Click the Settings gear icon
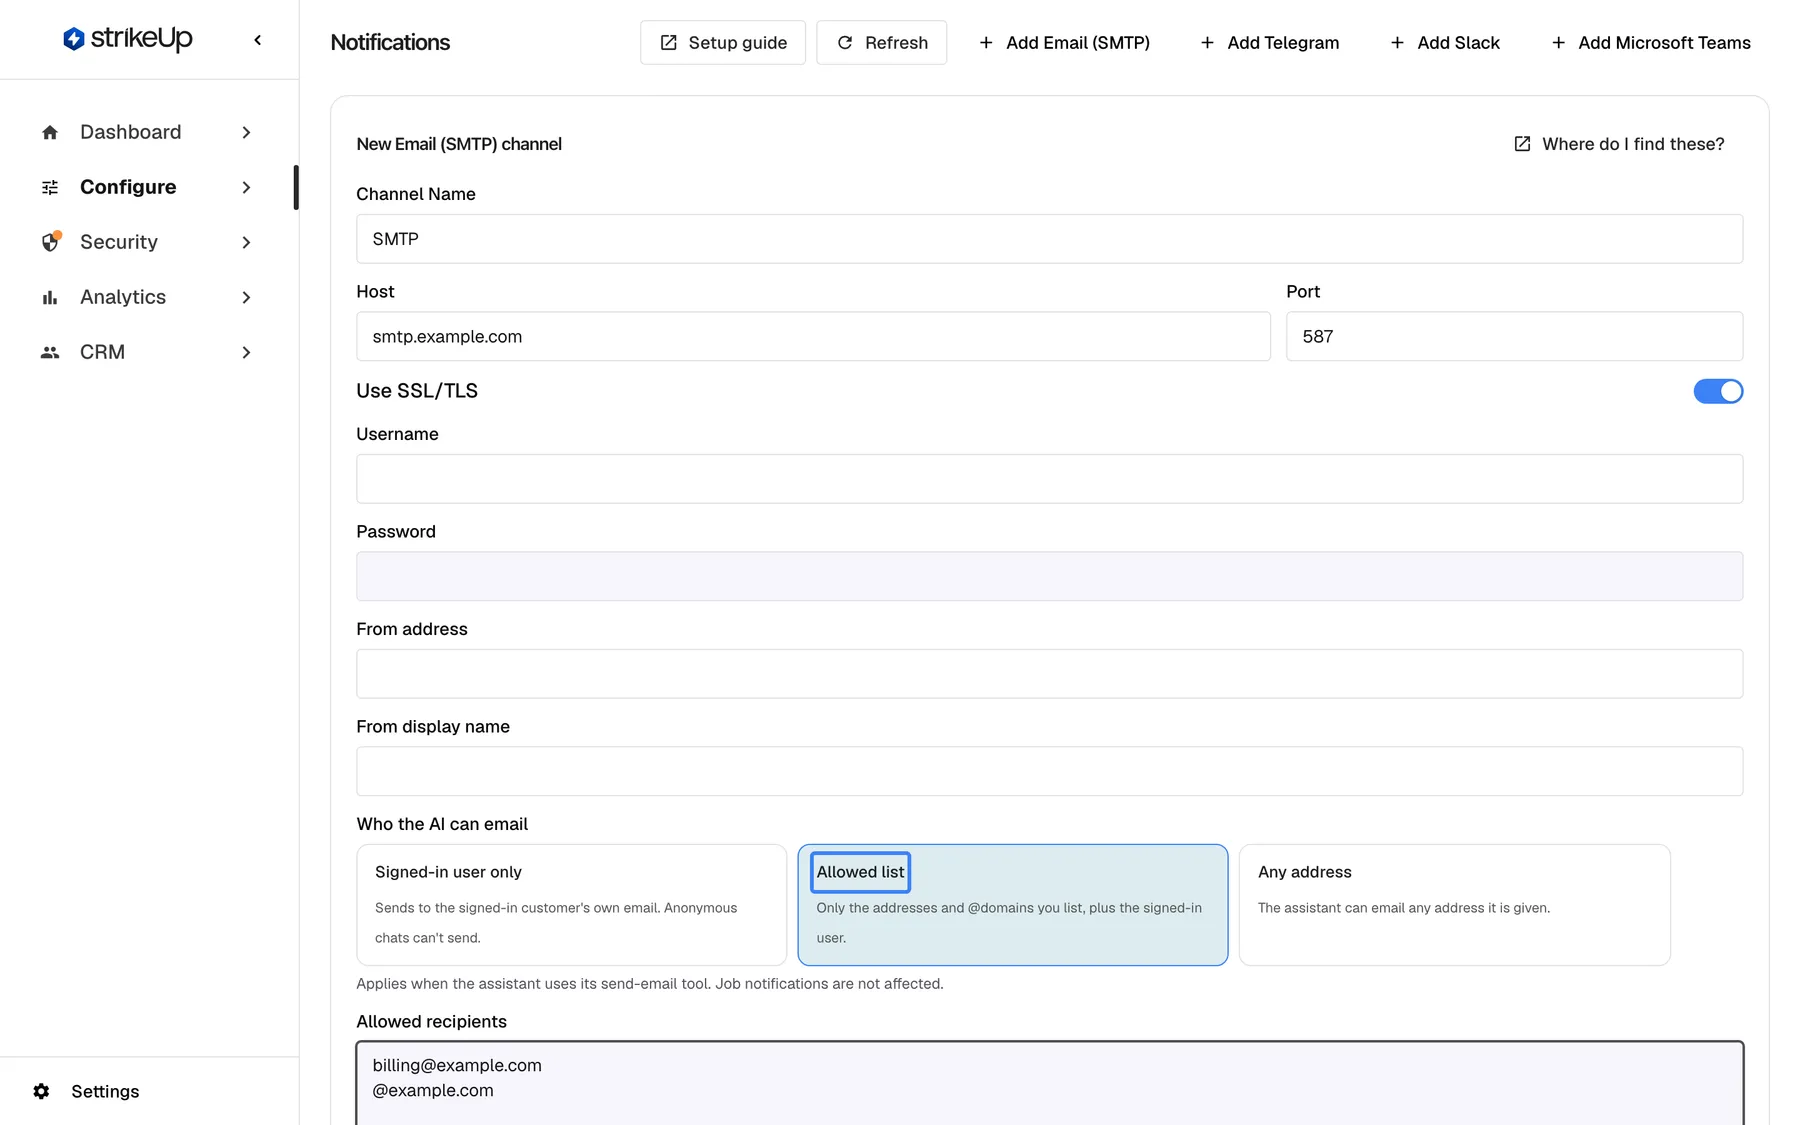Image resolution: width=1800 pixels, height=1125 pixels. tap(41, 1091)
